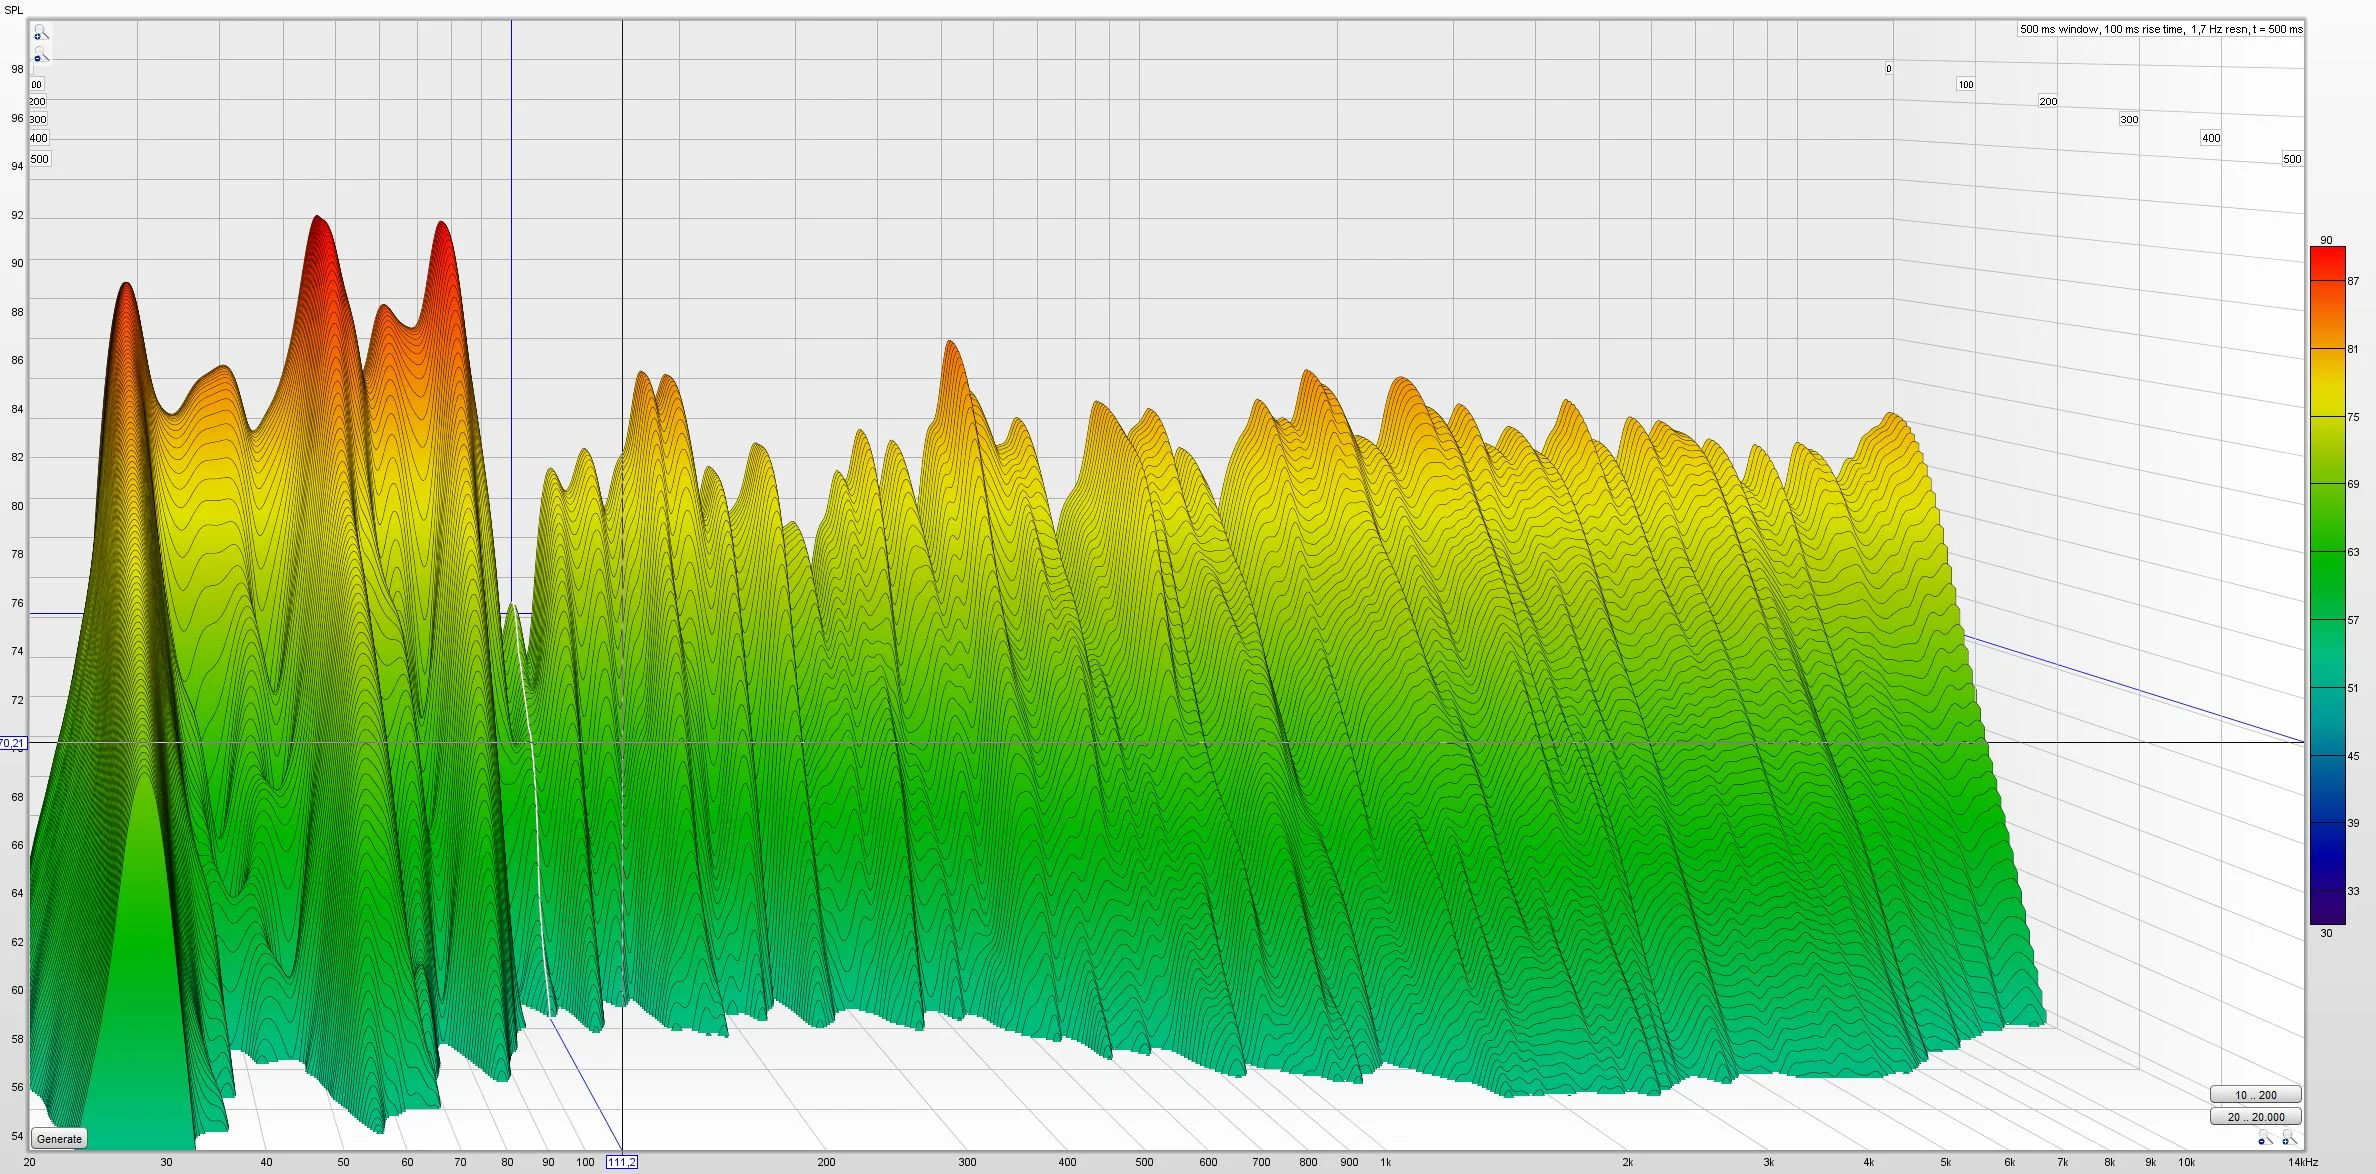Click the rainbow color scale legend bar
This screenshot has width=2376, height=1174.
(x=2327, y=585)
